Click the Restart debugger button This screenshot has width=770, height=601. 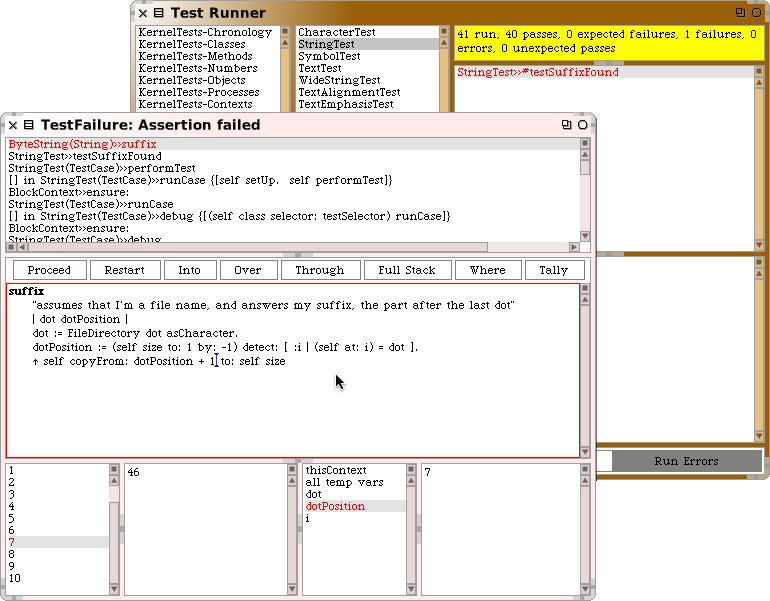point(124,270)
